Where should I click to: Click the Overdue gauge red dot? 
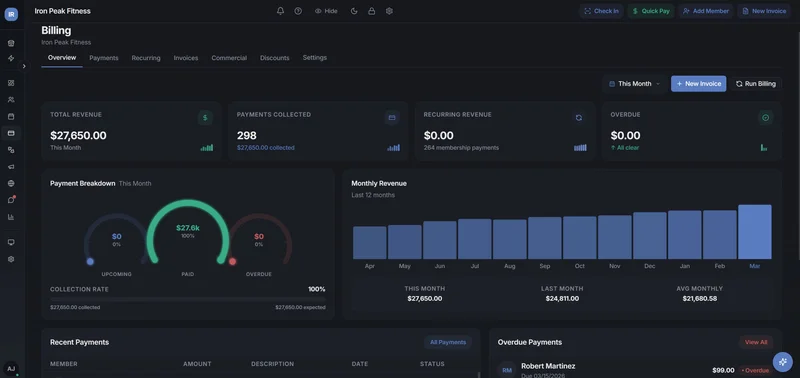[x=233, y=262]
